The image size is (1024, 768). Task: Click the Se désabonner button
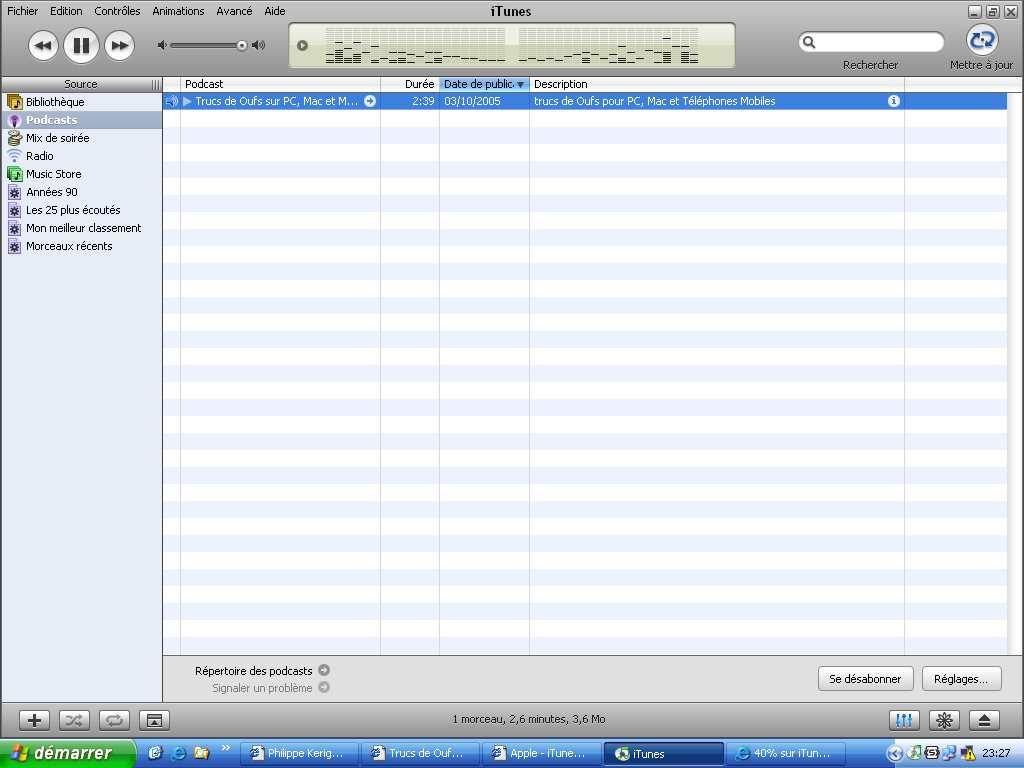coord(865,679)
